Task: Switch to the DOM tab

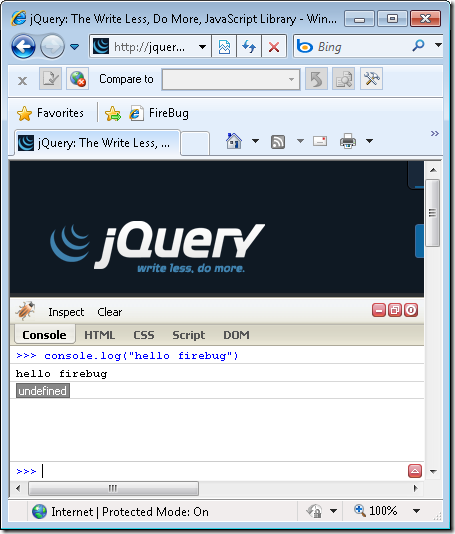Action: click(x=236, y=335)
